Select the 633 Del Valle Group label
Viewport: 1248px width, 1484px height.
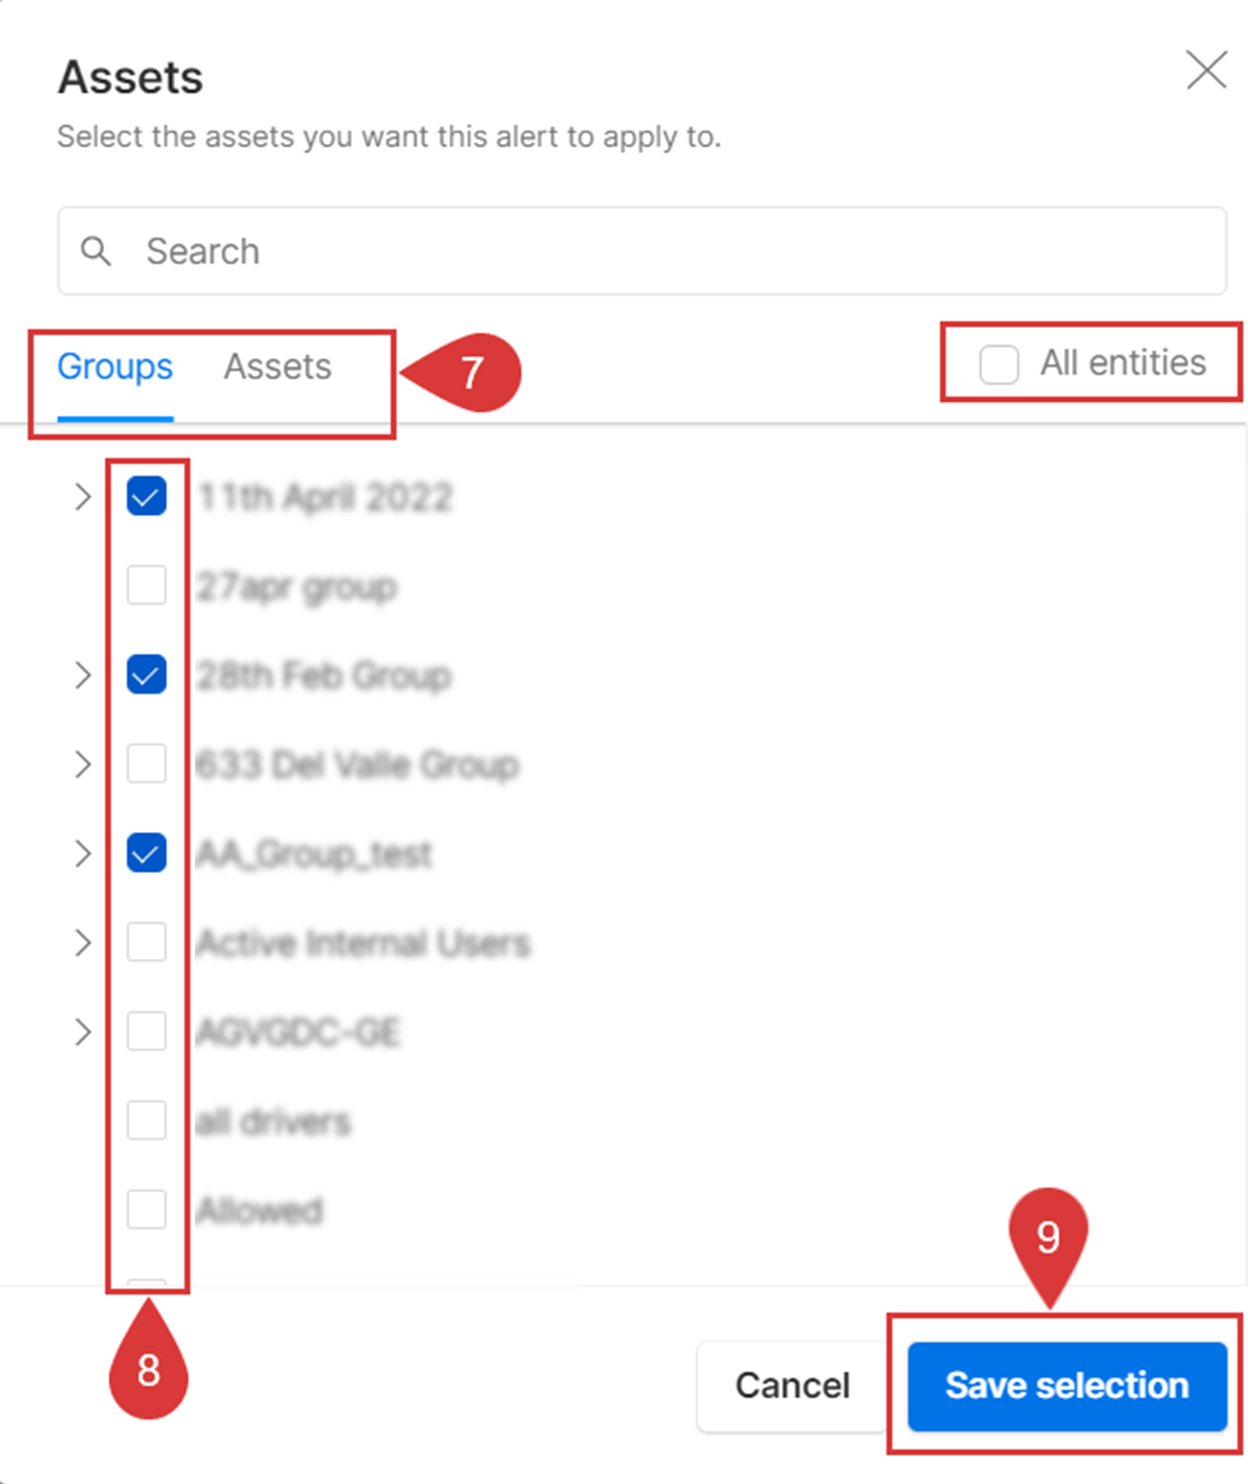pos(358,765)
